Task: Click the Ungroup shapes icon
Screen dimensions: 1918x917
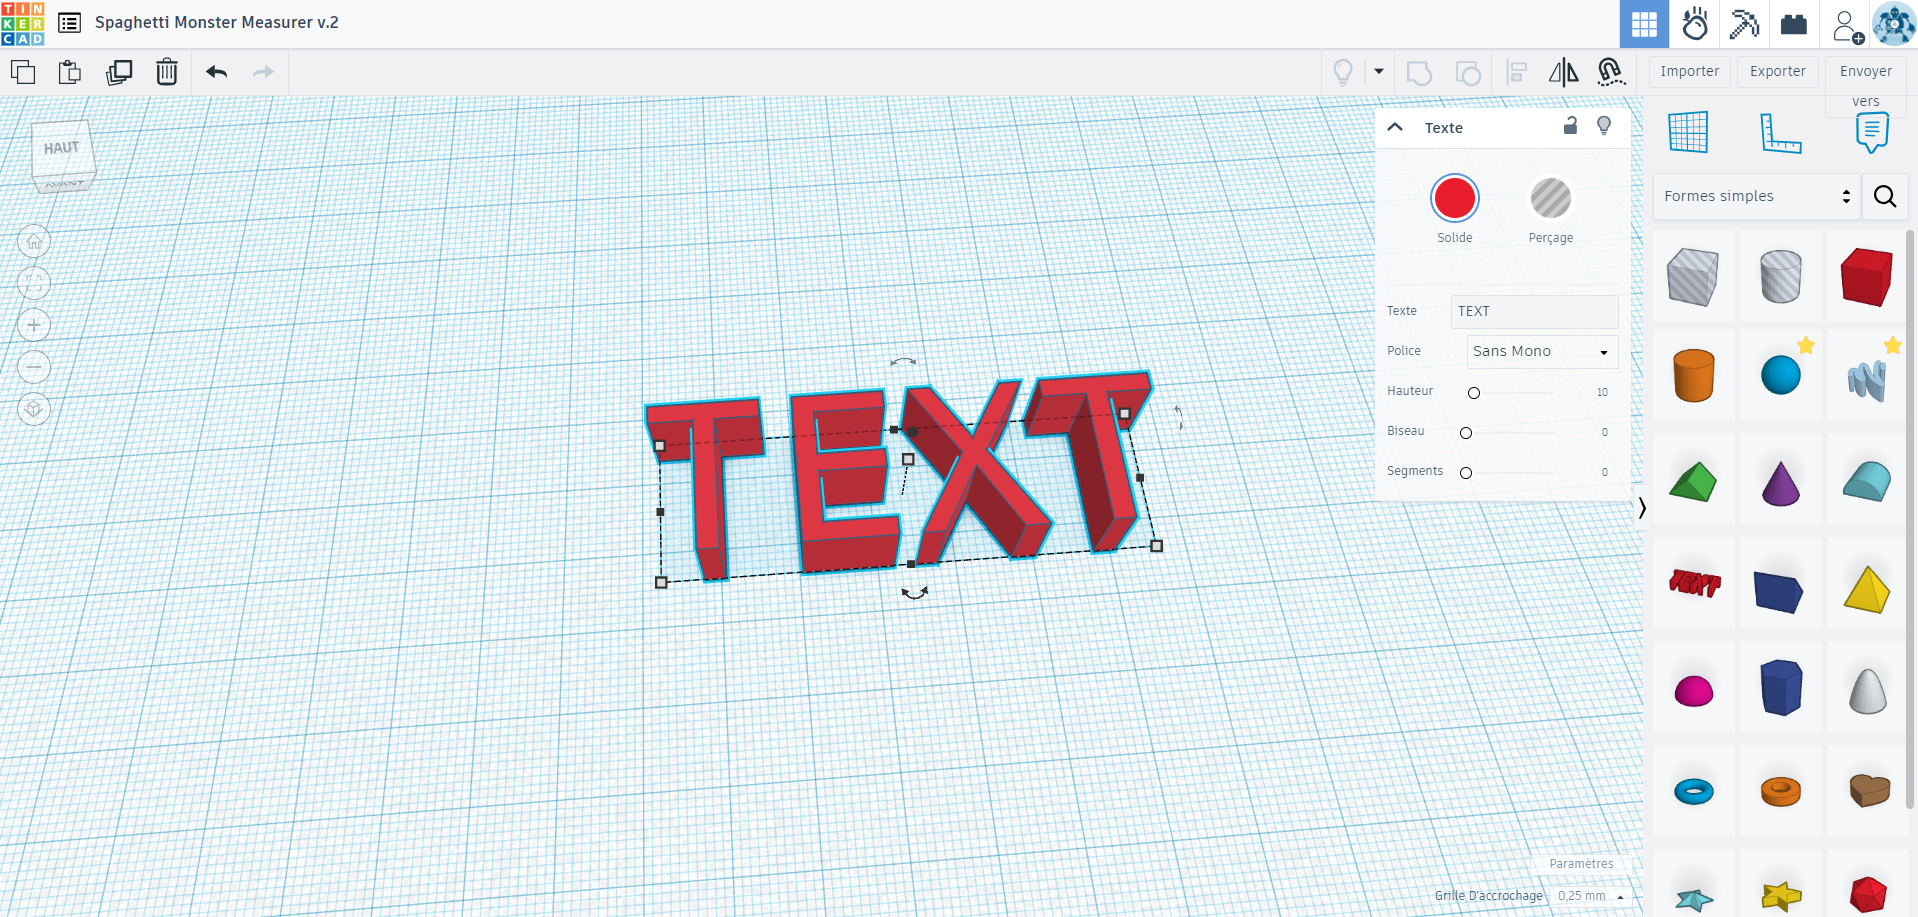Action: click(x=1468, y=73)
